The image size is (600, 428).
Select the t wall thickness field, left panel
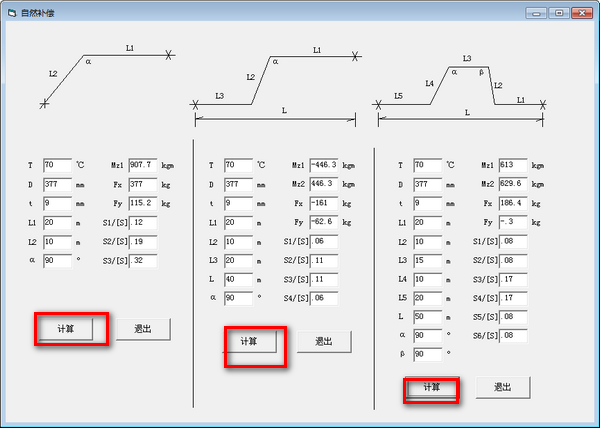(x=57, y=203)
